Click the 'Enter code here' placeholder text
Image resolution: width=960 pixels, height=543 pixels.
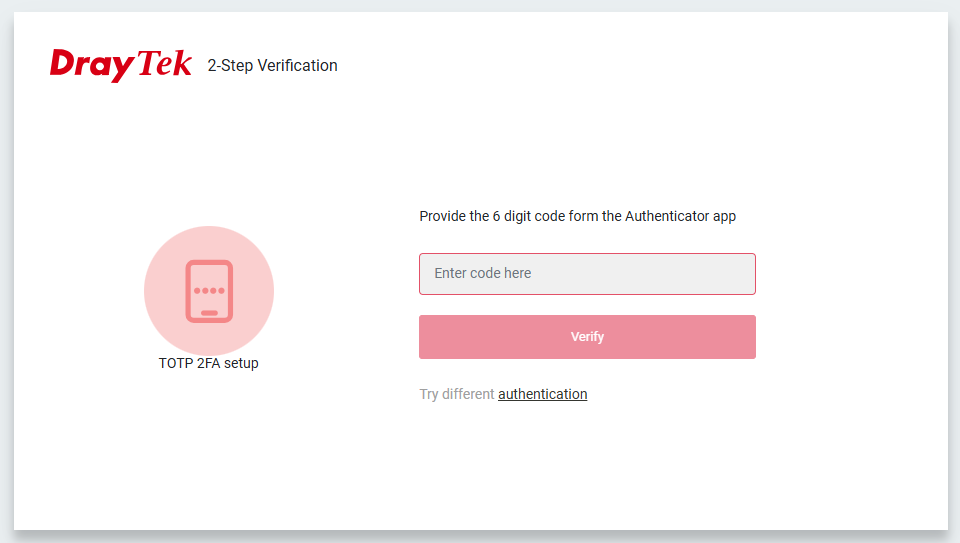[x=482, y=273]
